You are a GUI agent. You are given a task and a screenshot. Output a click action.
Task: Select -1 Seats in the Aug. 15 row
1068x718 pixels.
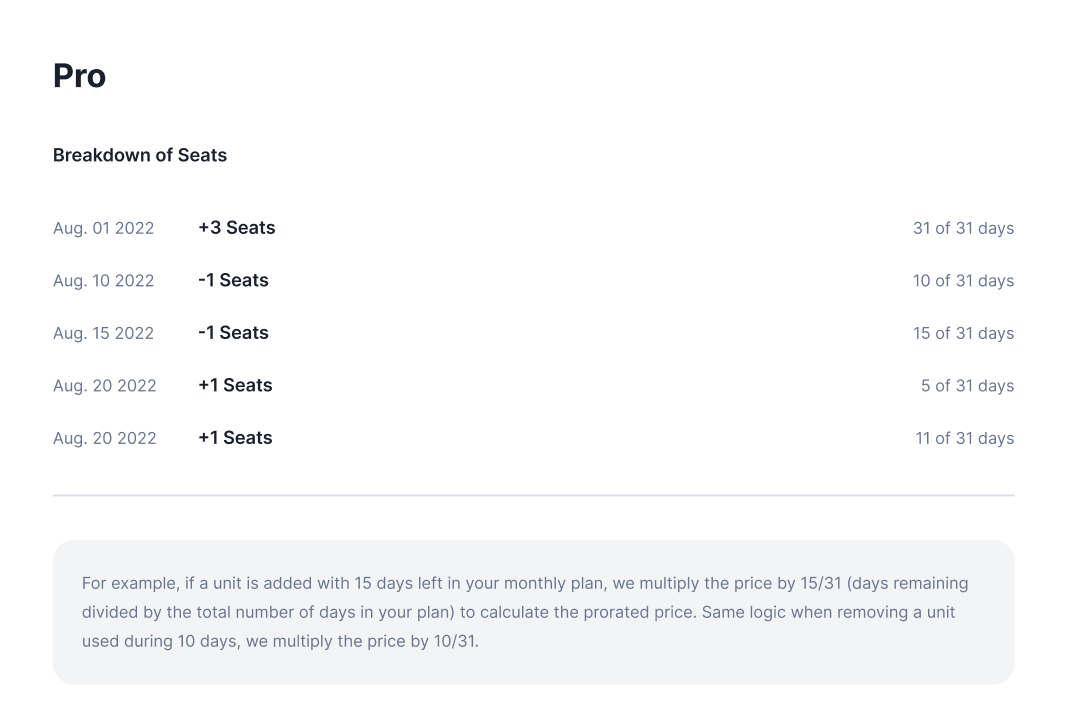(233, 333)
